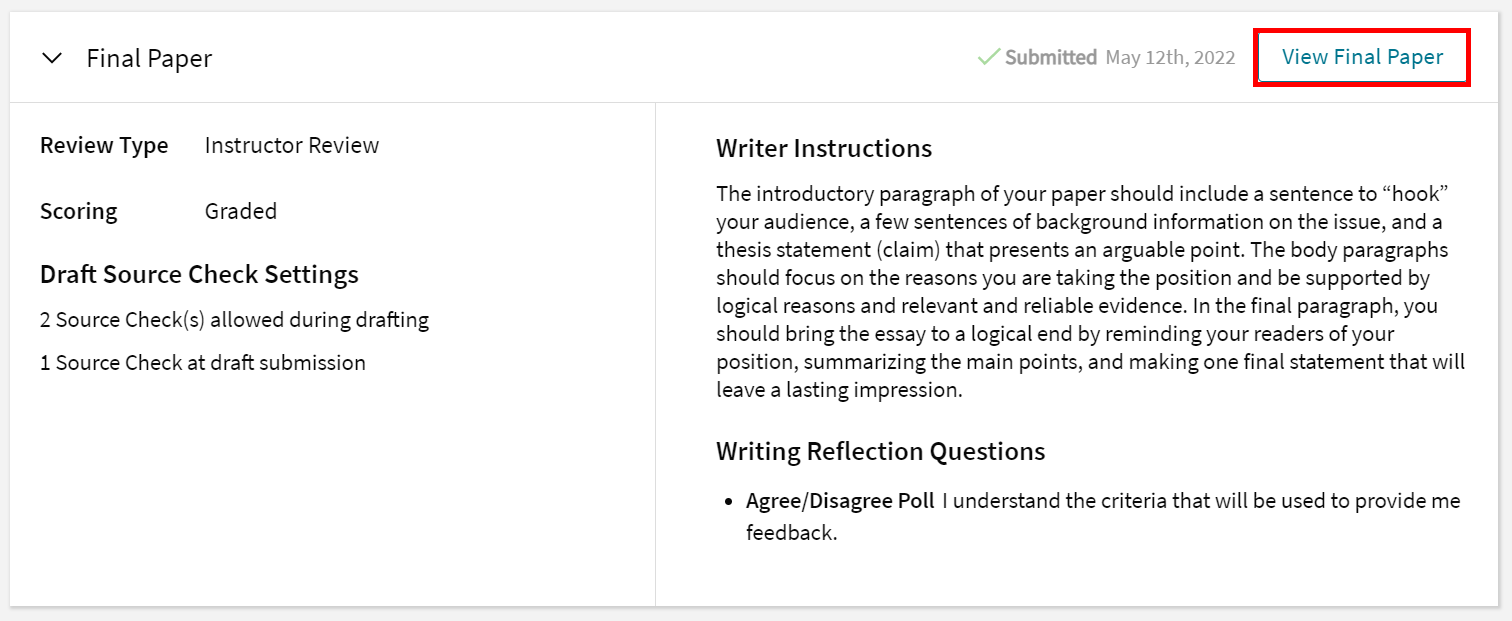Viewport: 1512px width, 621px height.
Task: Select the chevron beside Final Paper heading
Action: 52,58
